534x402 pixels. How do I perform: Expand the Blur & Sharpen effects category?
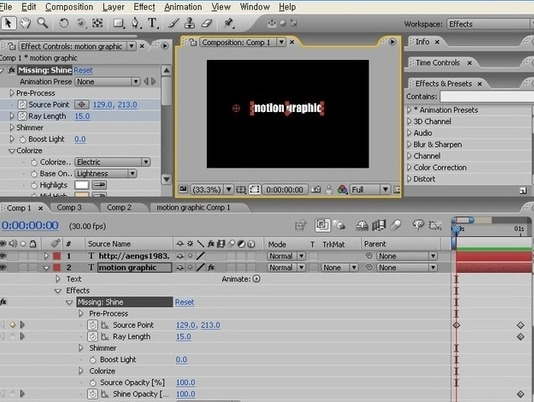point(409,144)
